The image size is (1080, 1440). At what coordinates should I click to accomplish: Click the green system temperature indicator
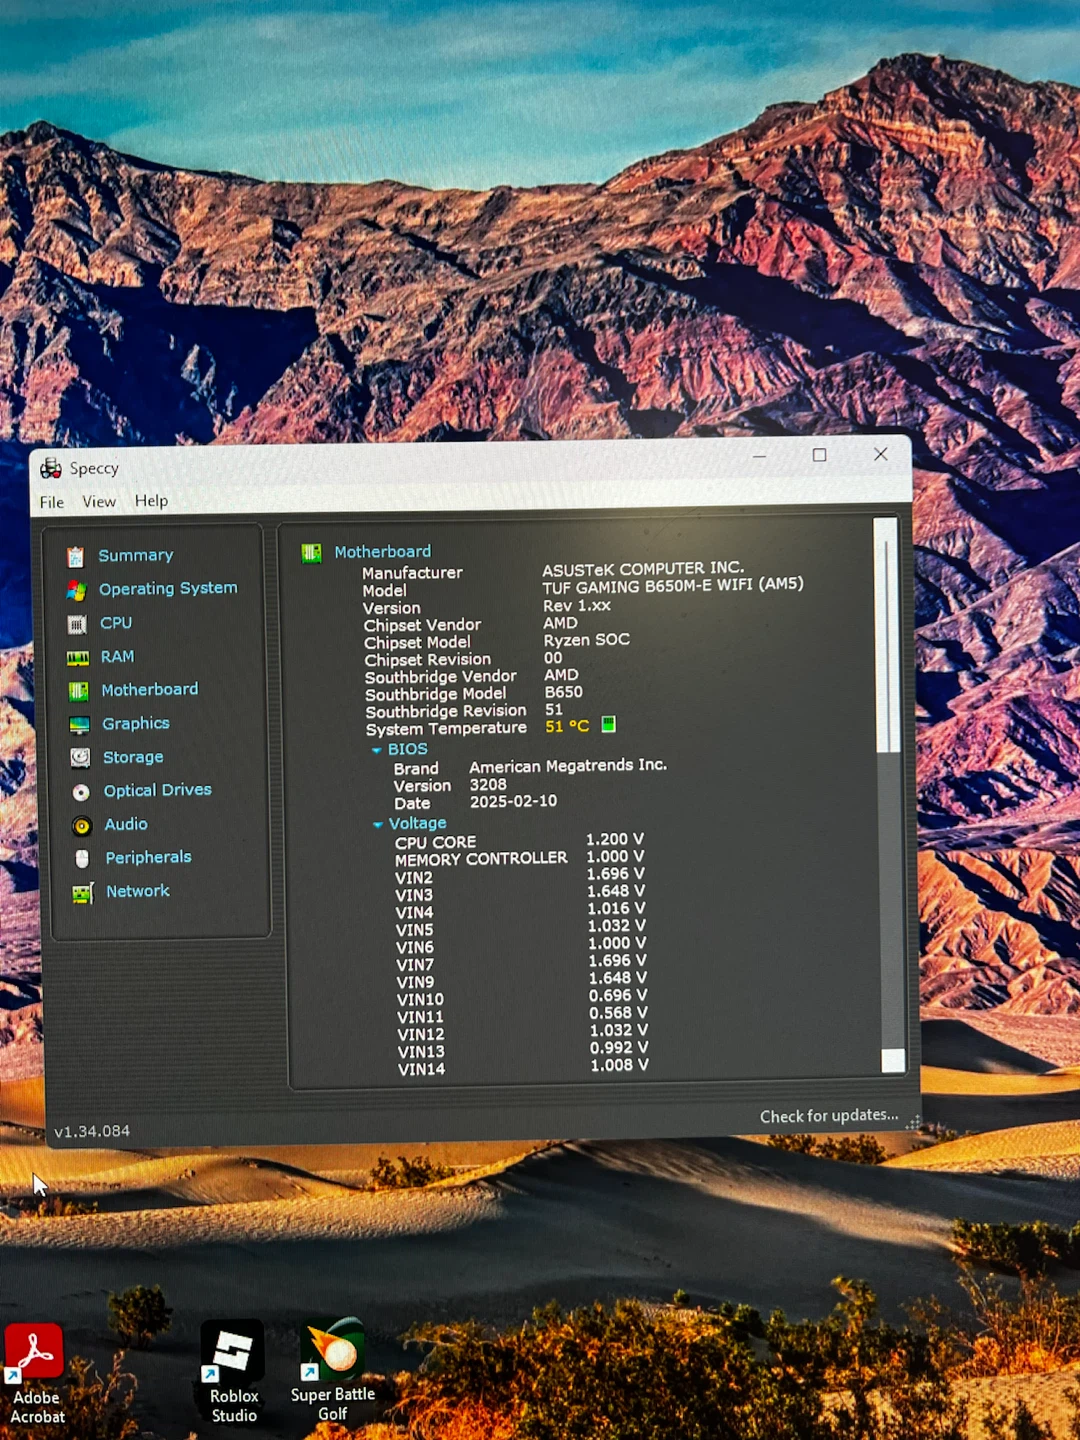pos(608,724)
